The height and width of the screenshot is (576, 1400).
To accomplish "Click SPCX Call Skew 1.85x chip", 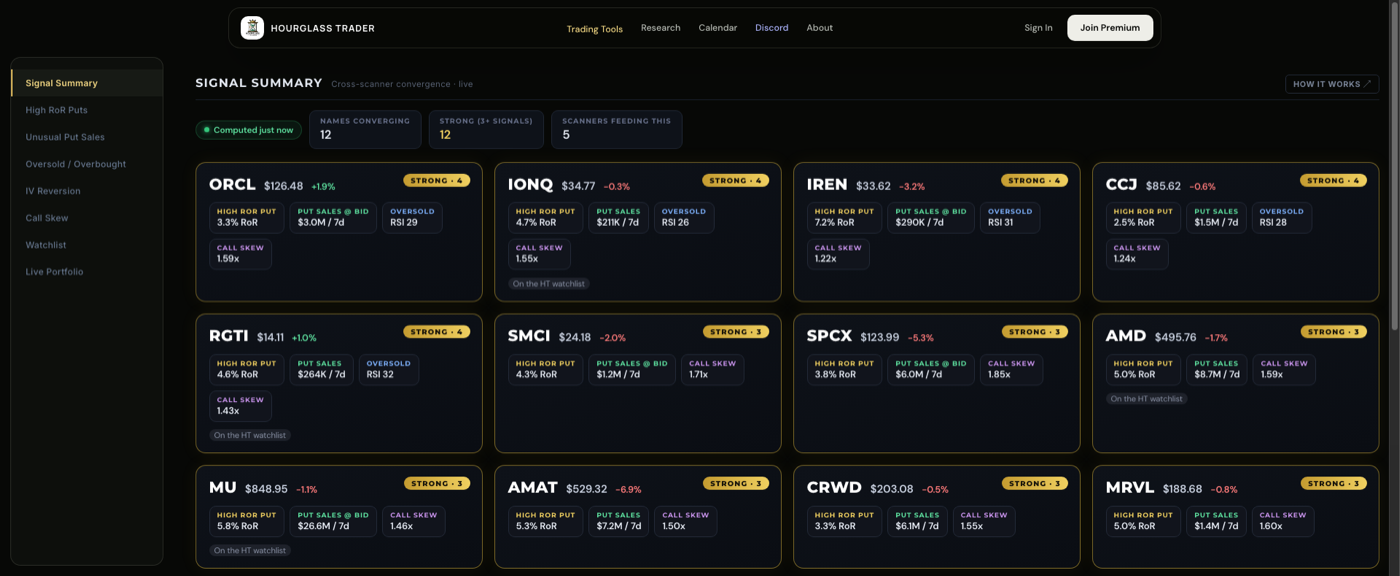I will (1012, 370).
